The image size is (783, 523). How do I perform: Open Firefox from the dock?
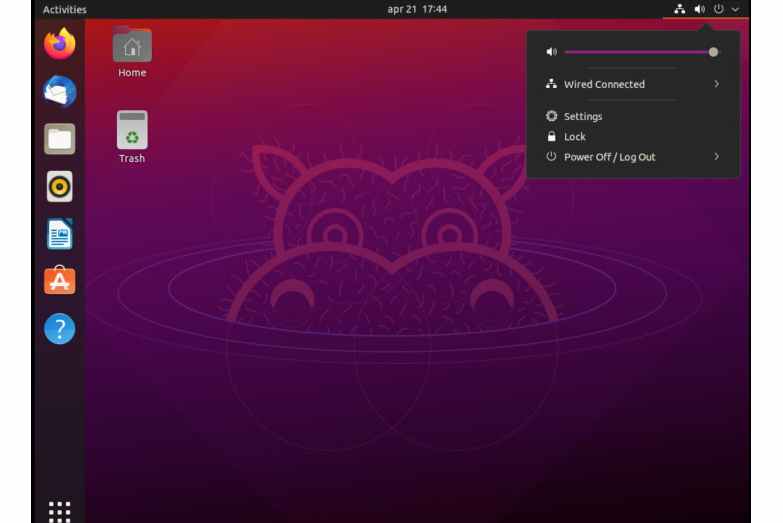(60, 44)
